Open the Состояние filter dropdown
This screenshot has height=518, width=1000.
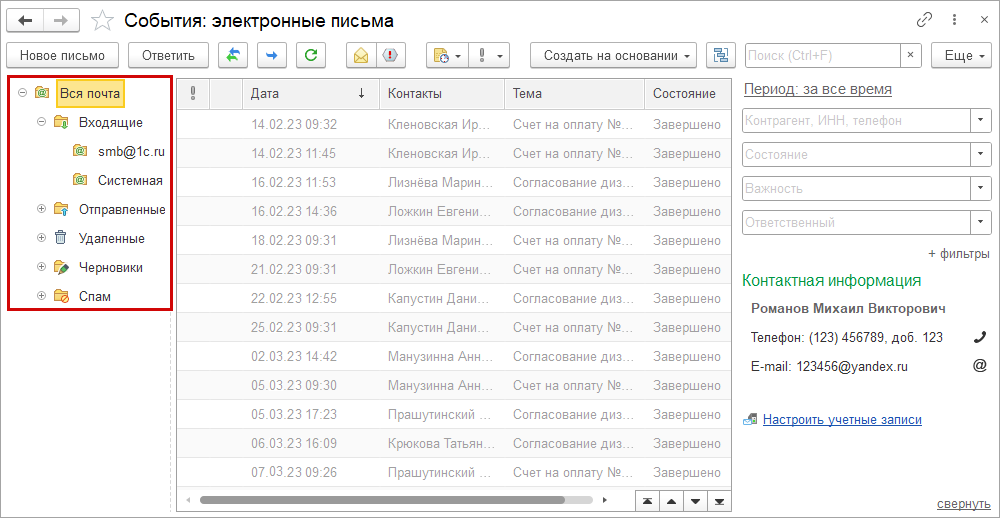[x=980, y=155]
